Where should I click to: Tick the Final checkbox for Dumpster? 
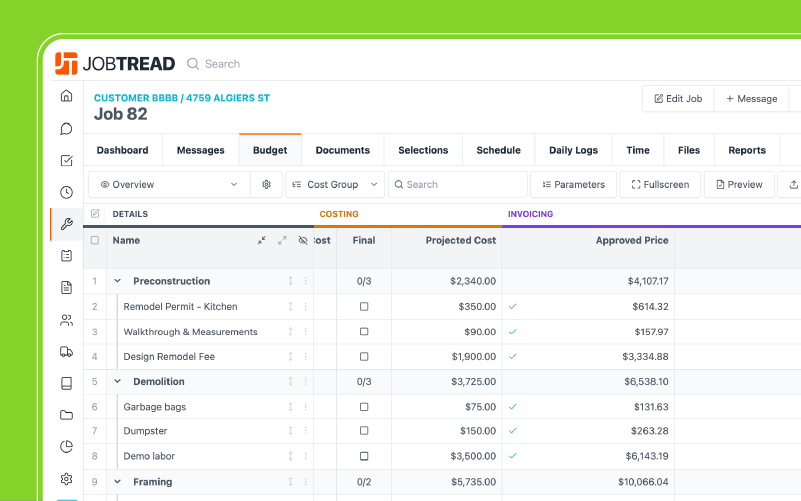pos(364,432)
